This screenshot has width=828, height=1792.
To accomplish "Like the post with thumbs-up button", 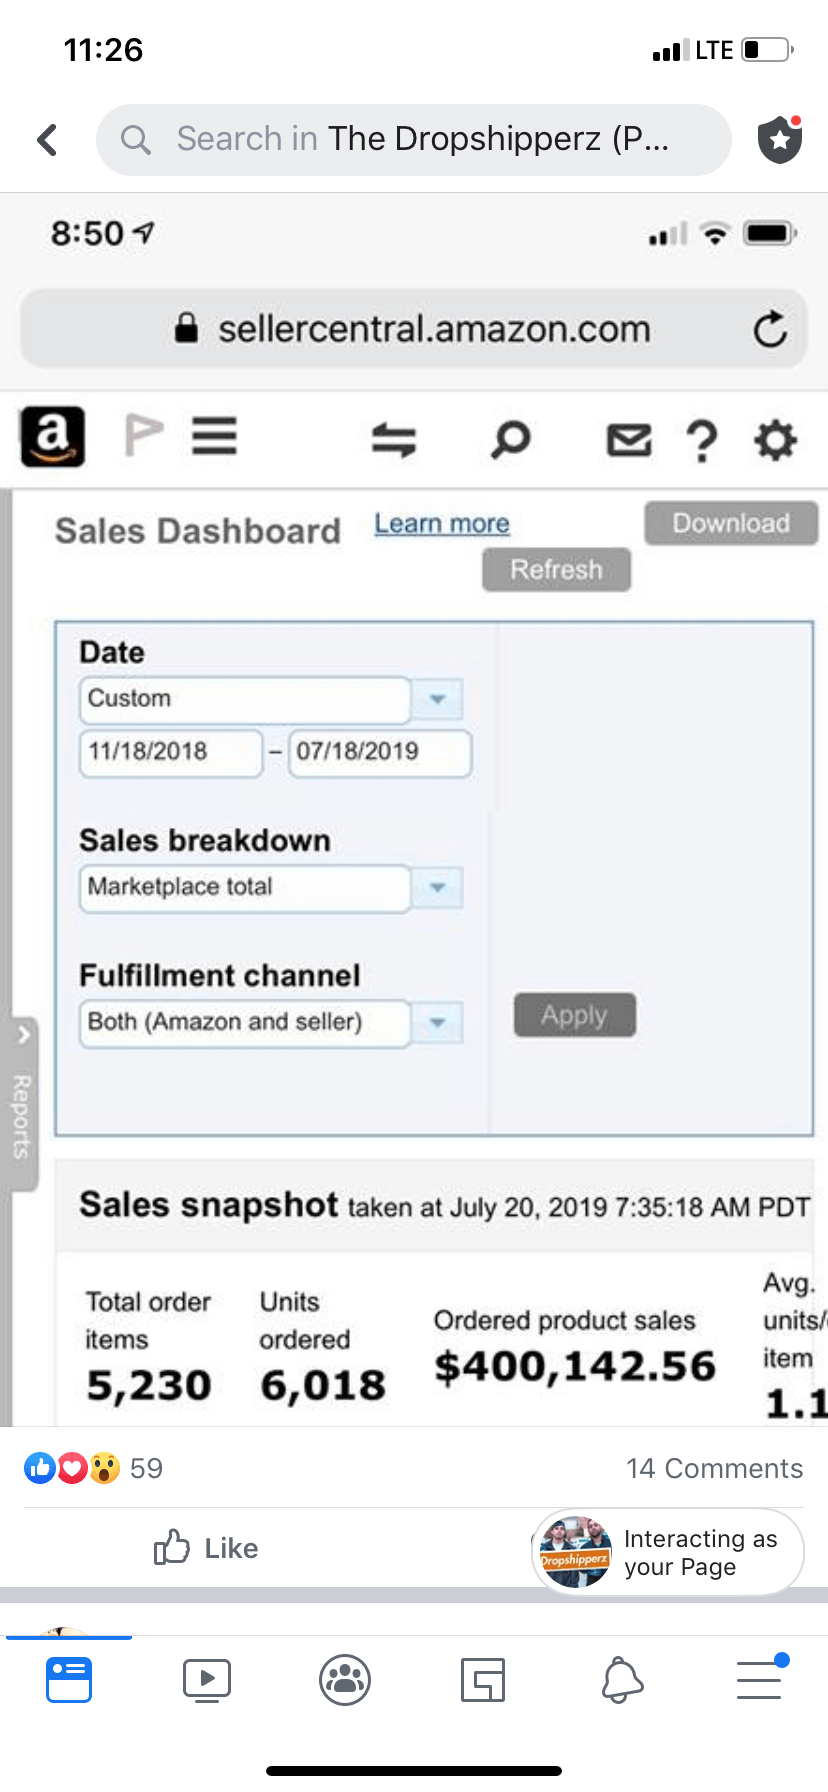I will [207, 1548].
